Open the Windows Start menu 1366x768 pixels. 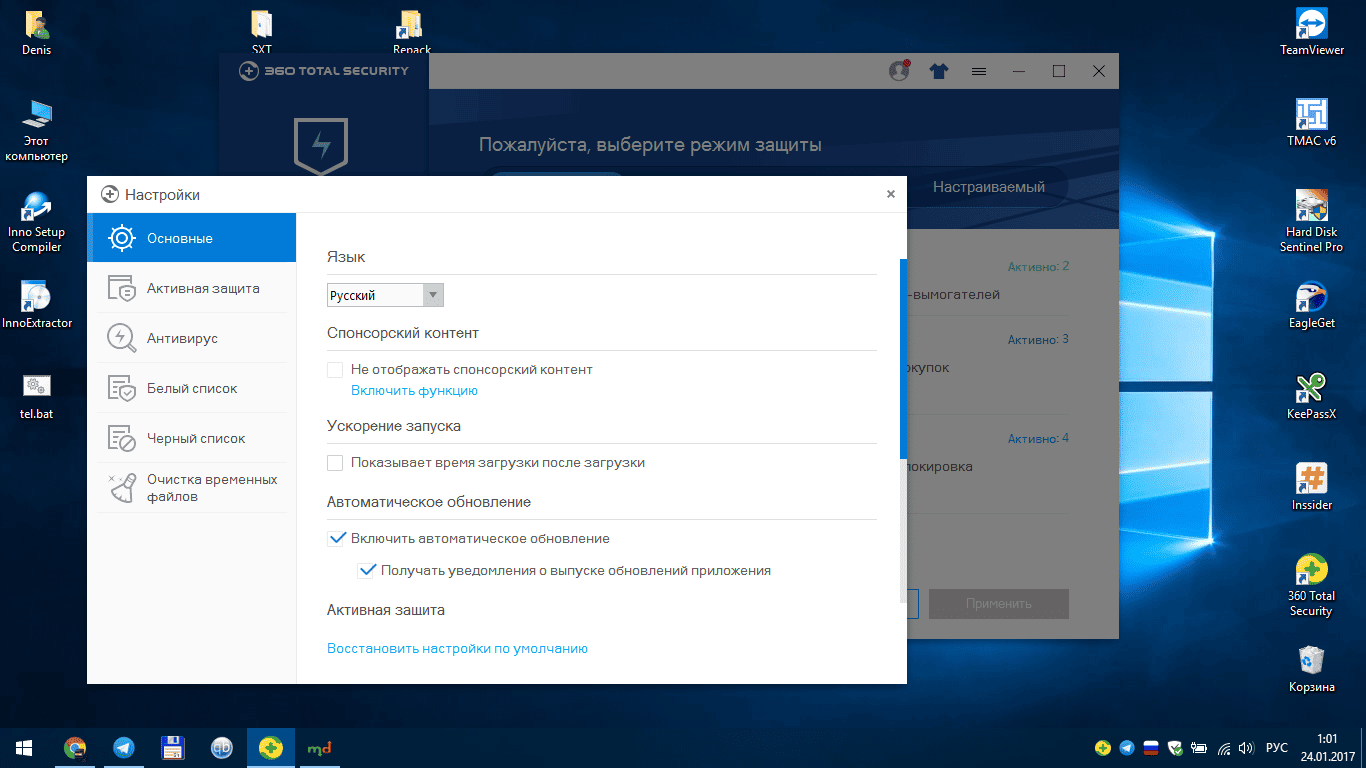pos(24,748)
